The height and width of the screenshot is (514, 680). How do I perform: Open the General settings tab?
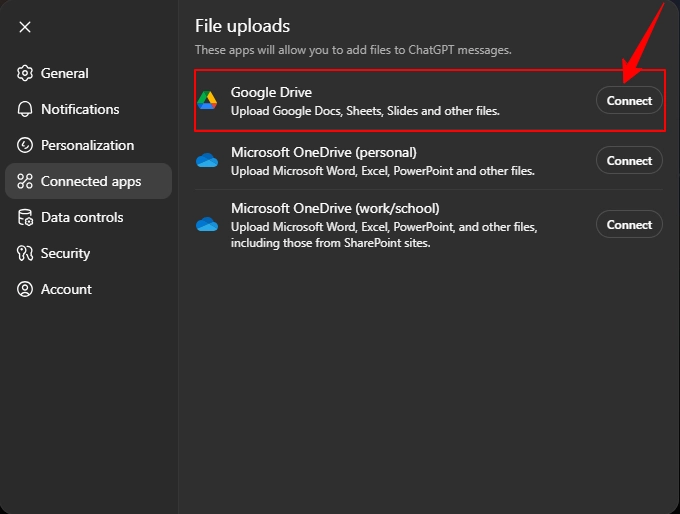(88, 73)
